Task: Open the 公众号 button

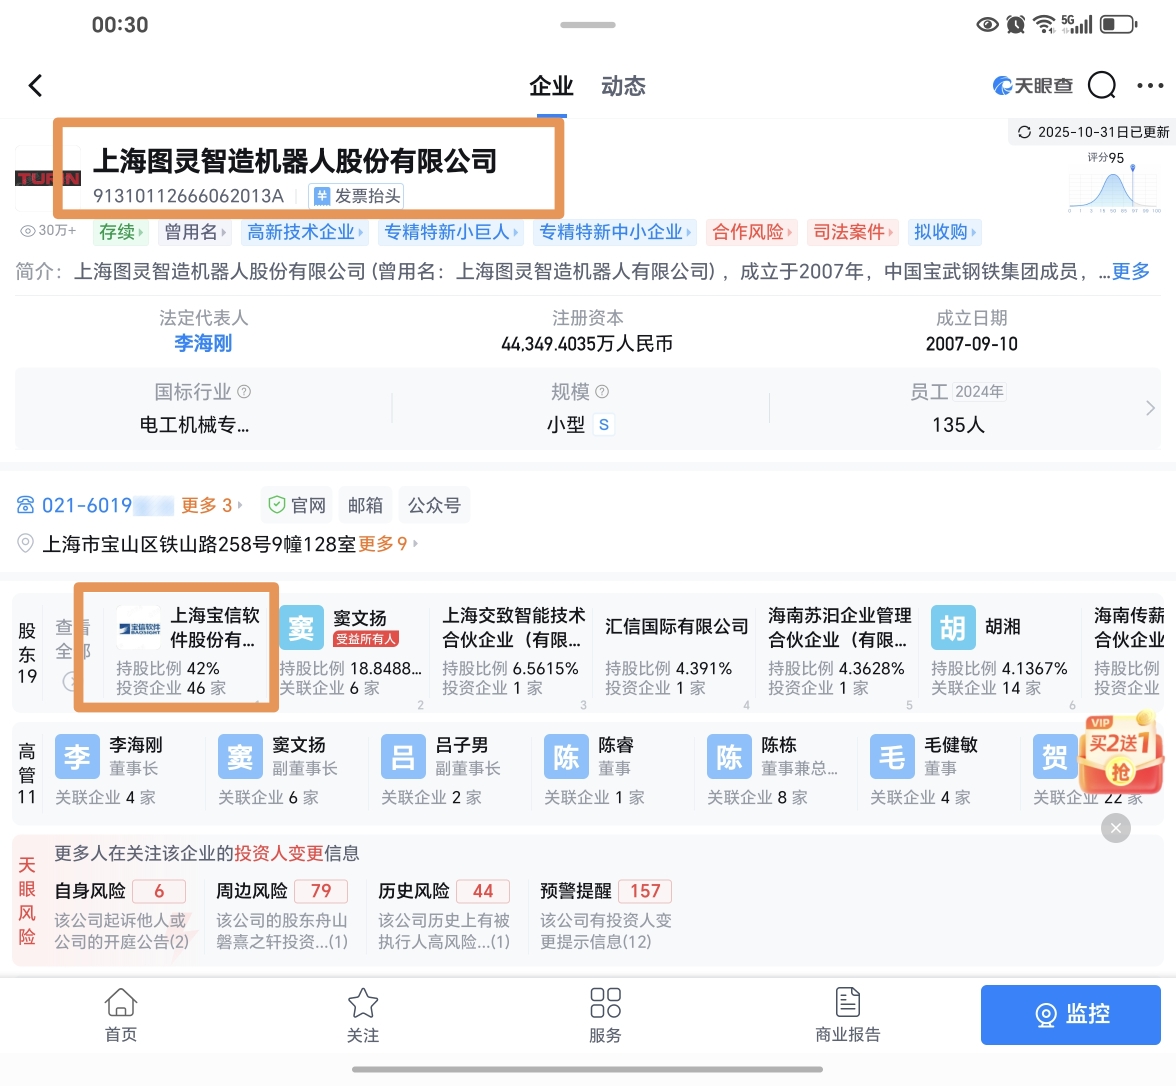Action: pos(434,505)
